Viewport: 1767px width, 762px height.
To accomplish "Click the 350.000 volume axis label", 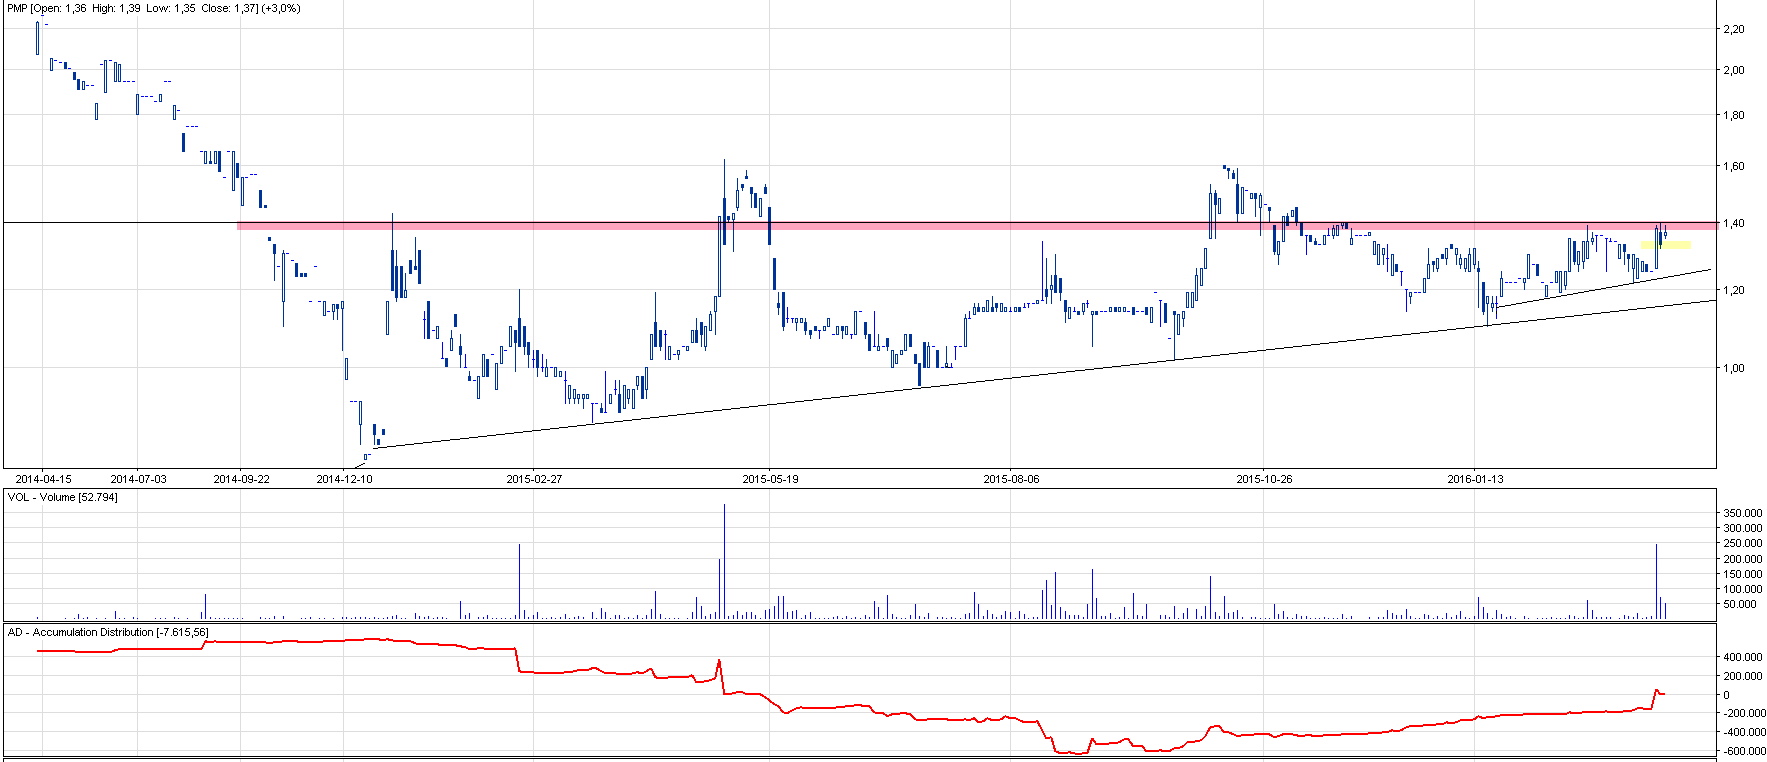I will (x=1742, y=513).
